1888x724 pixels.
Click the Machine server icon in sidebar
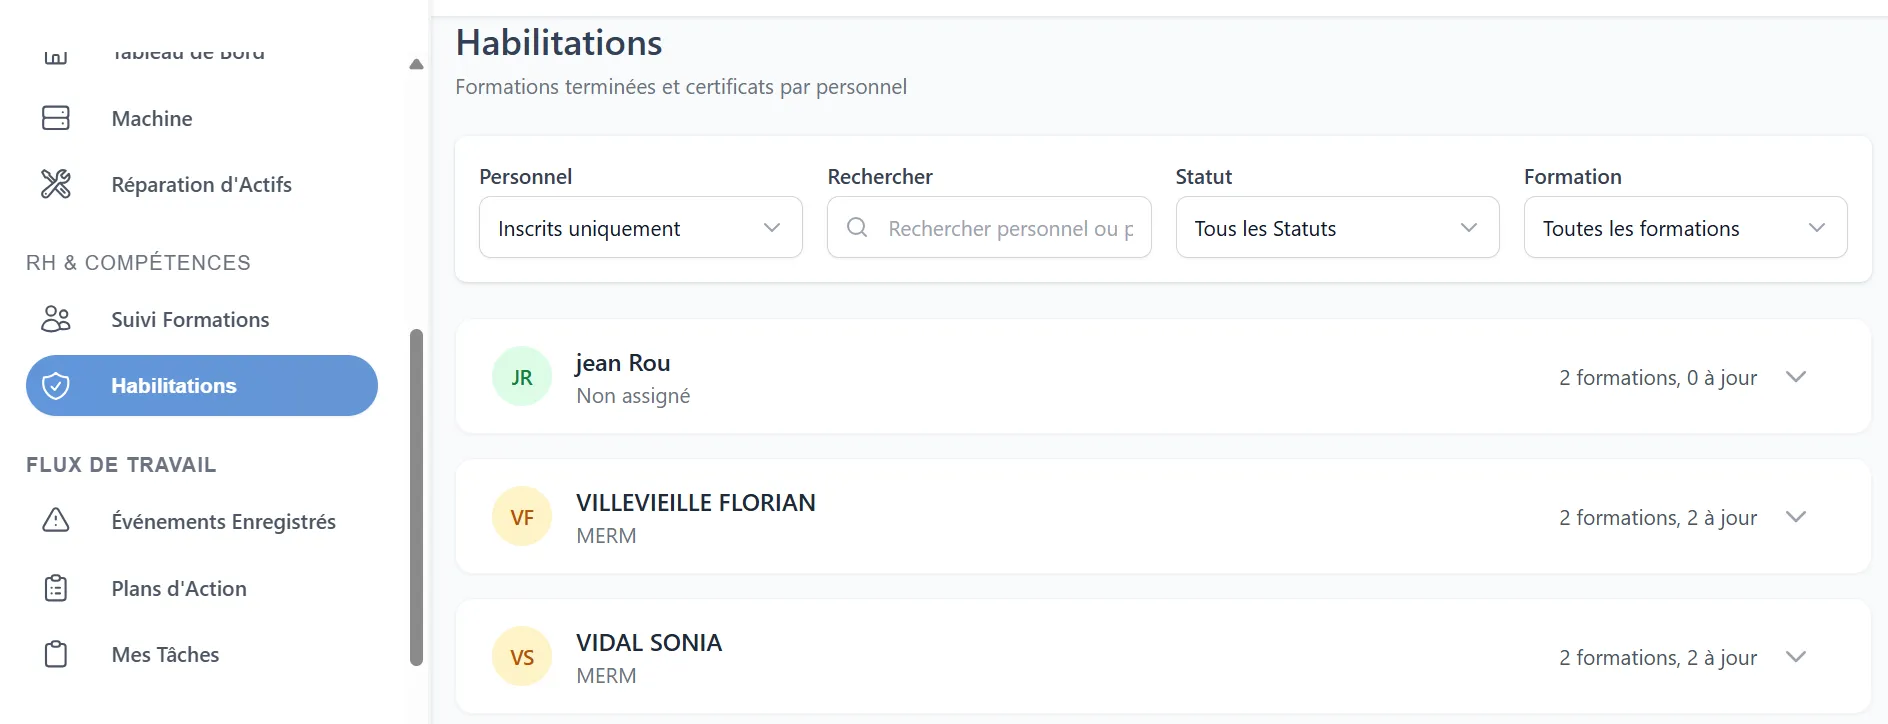[56, 118]
